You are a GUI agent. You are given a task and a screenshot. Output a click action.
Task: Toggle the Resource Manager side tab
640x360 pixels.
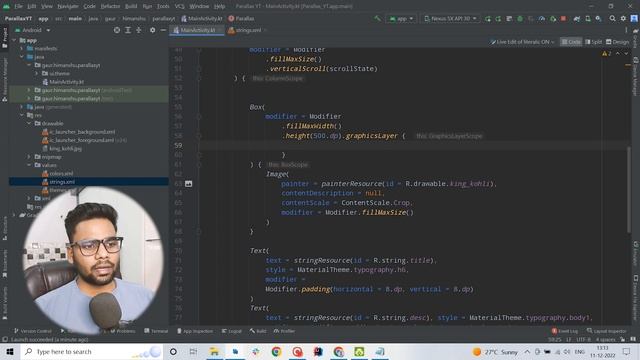coord(4,79)
